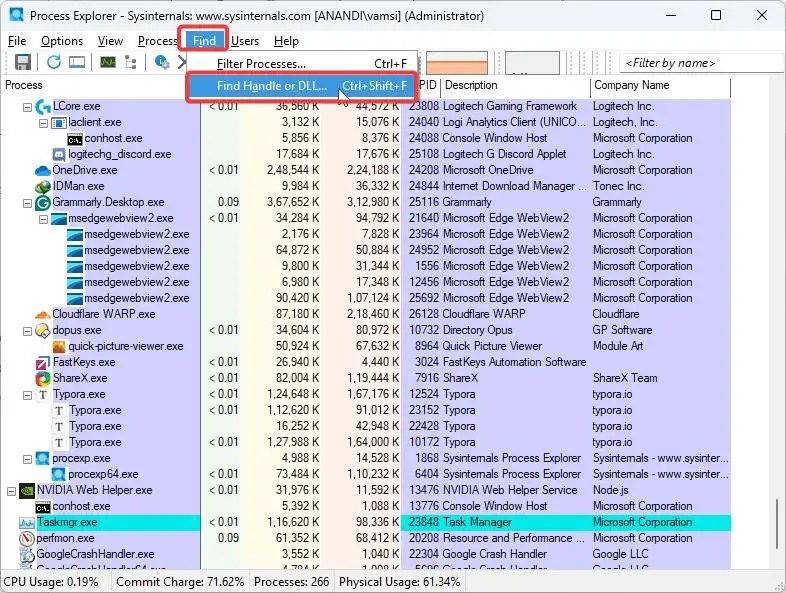Click the laclient.exe window icon

pos(59,122)
